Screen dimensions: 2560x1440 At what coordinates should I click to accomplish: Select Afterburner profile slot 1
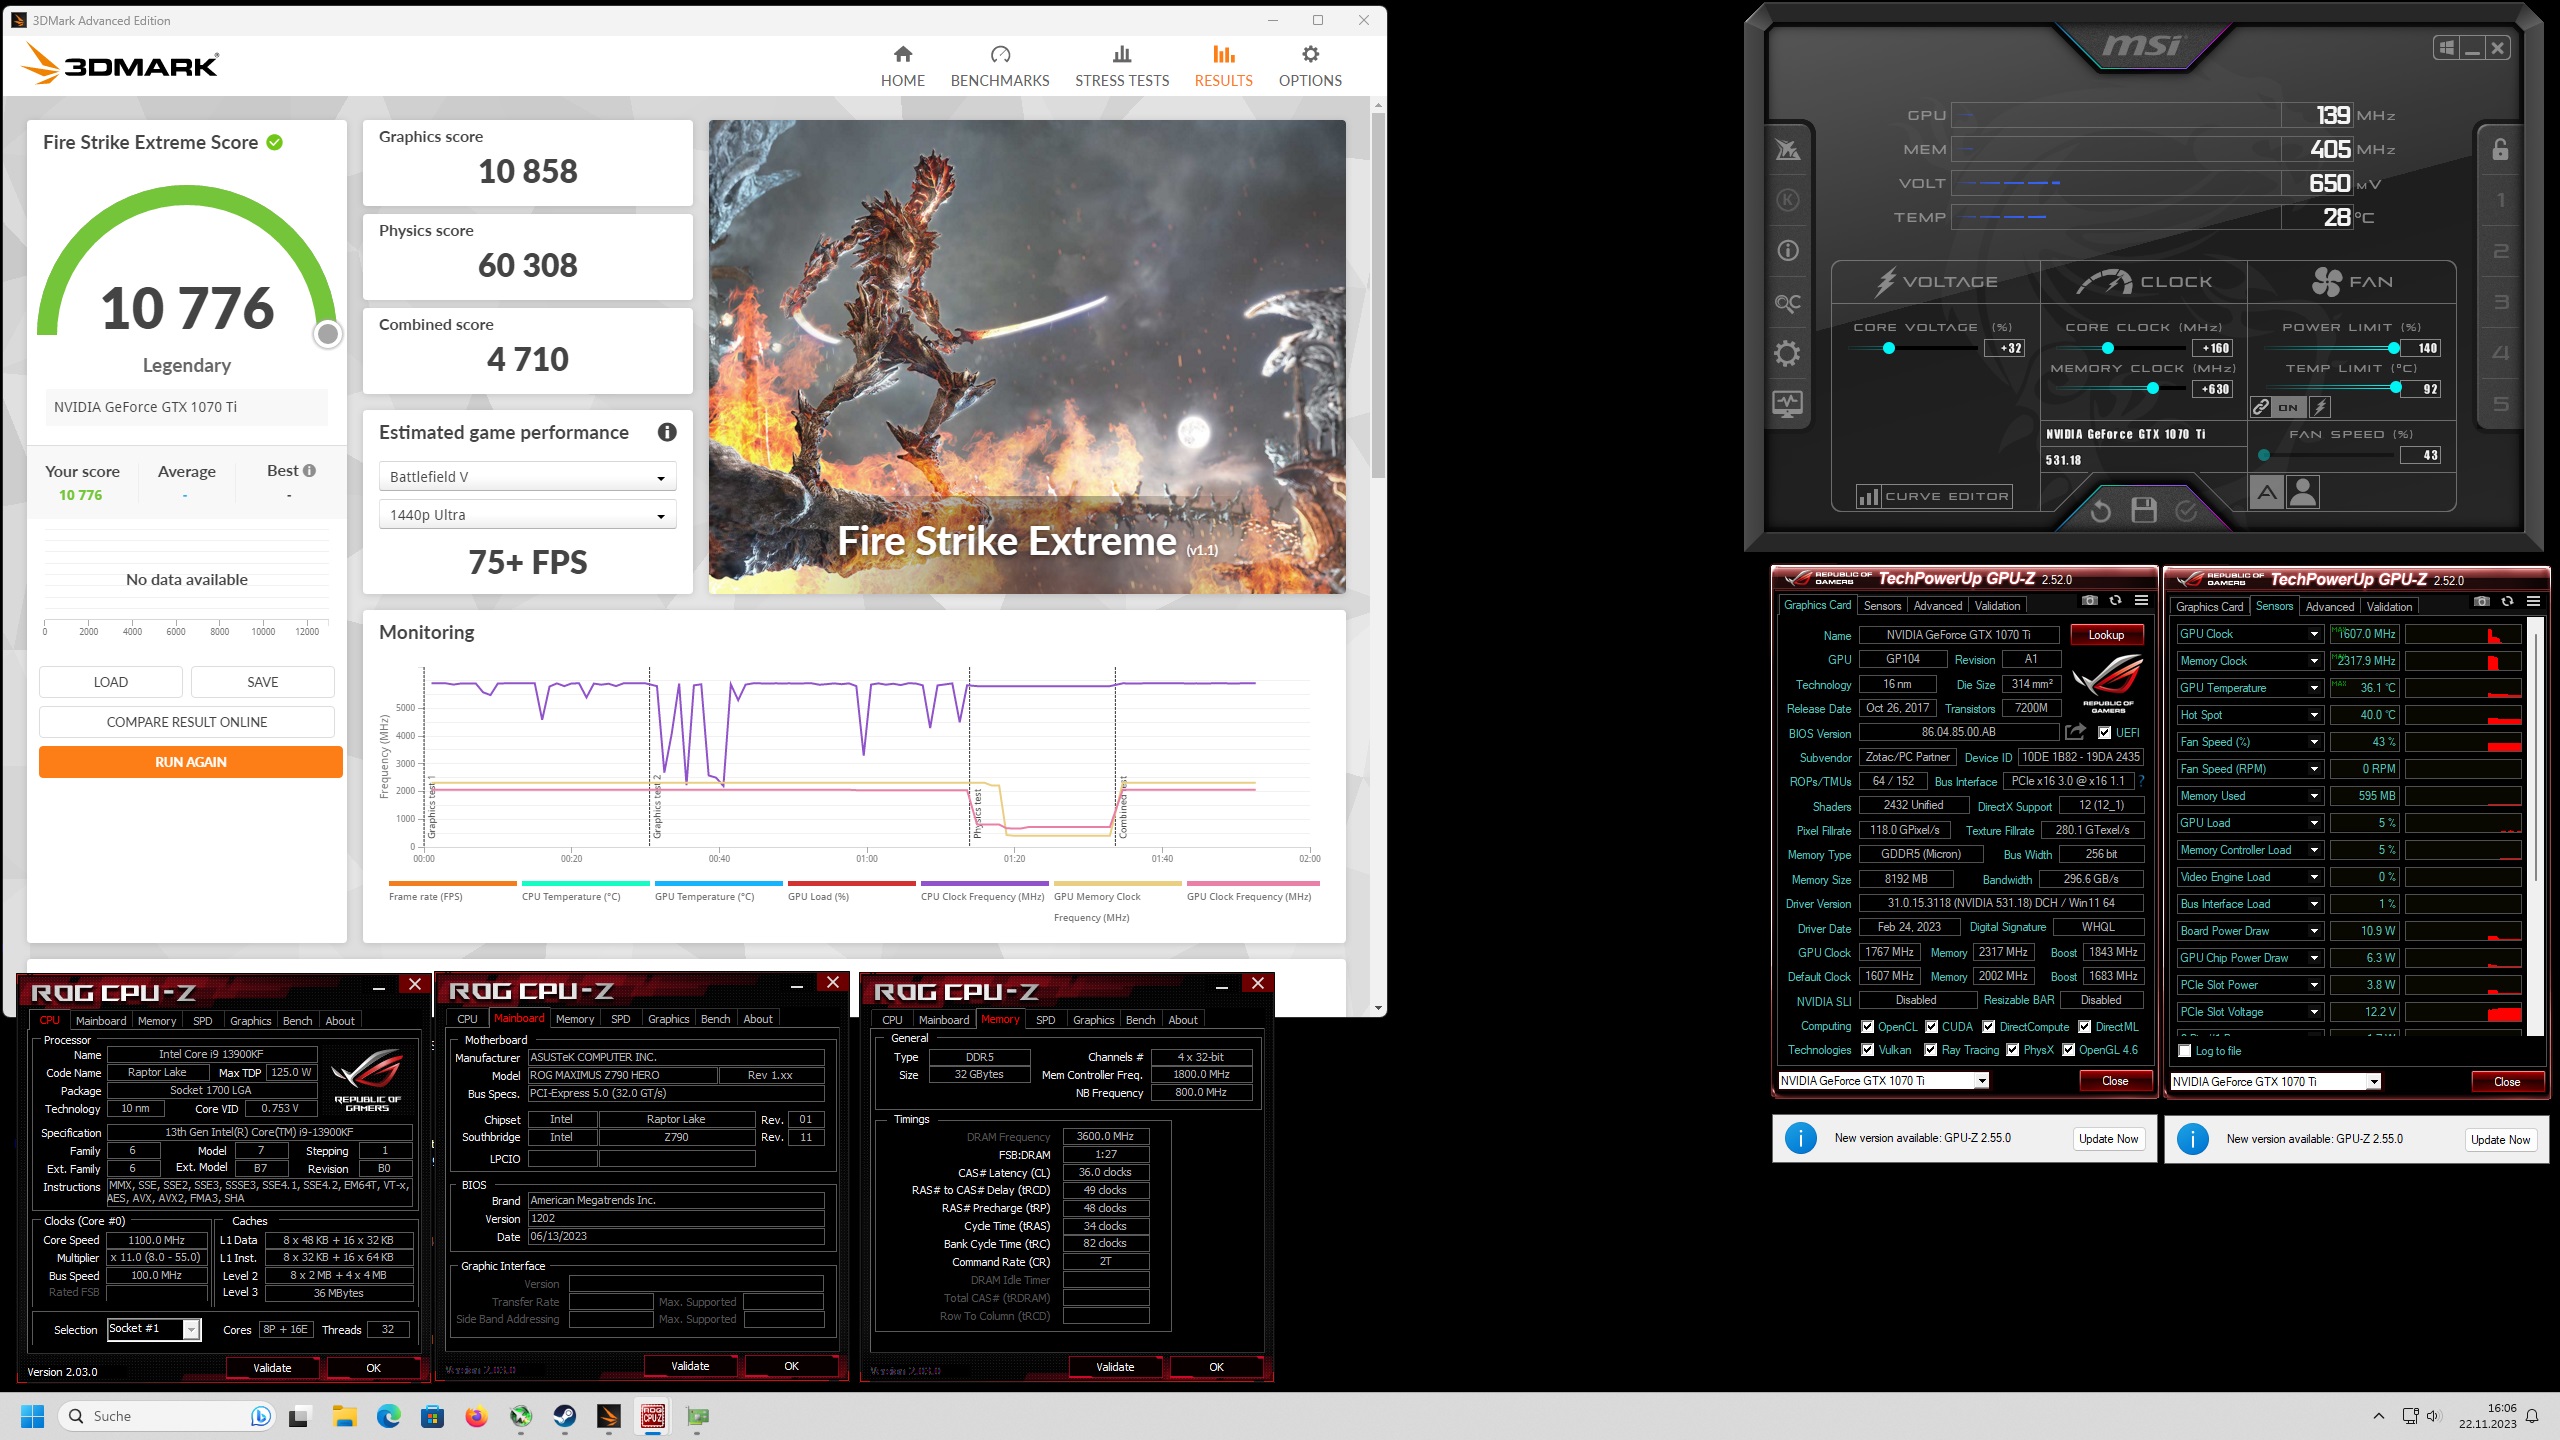(2500, 200)
